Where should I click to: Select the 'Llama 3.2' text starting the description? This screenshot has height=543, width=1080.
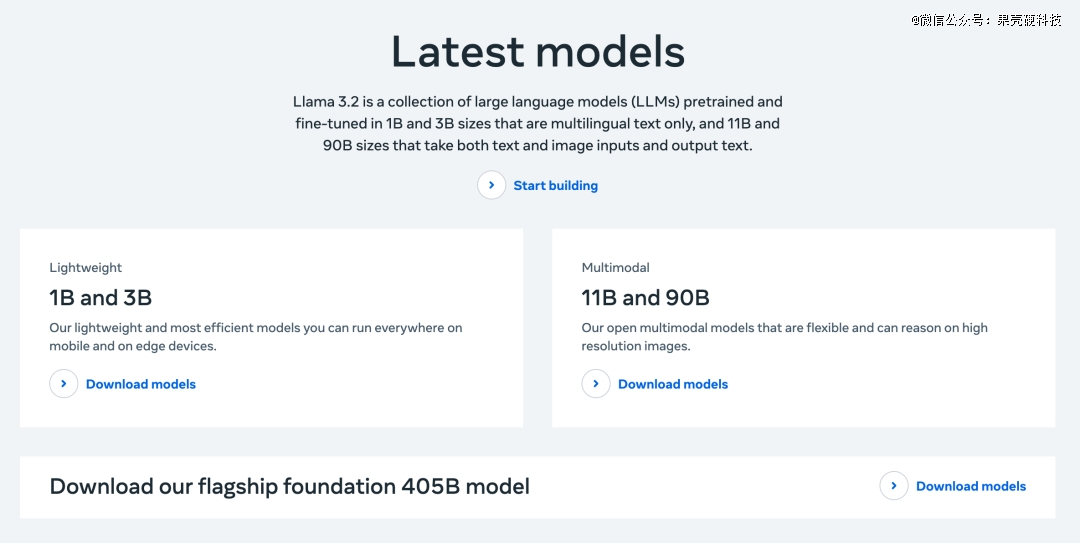click(x=326, y=102)
